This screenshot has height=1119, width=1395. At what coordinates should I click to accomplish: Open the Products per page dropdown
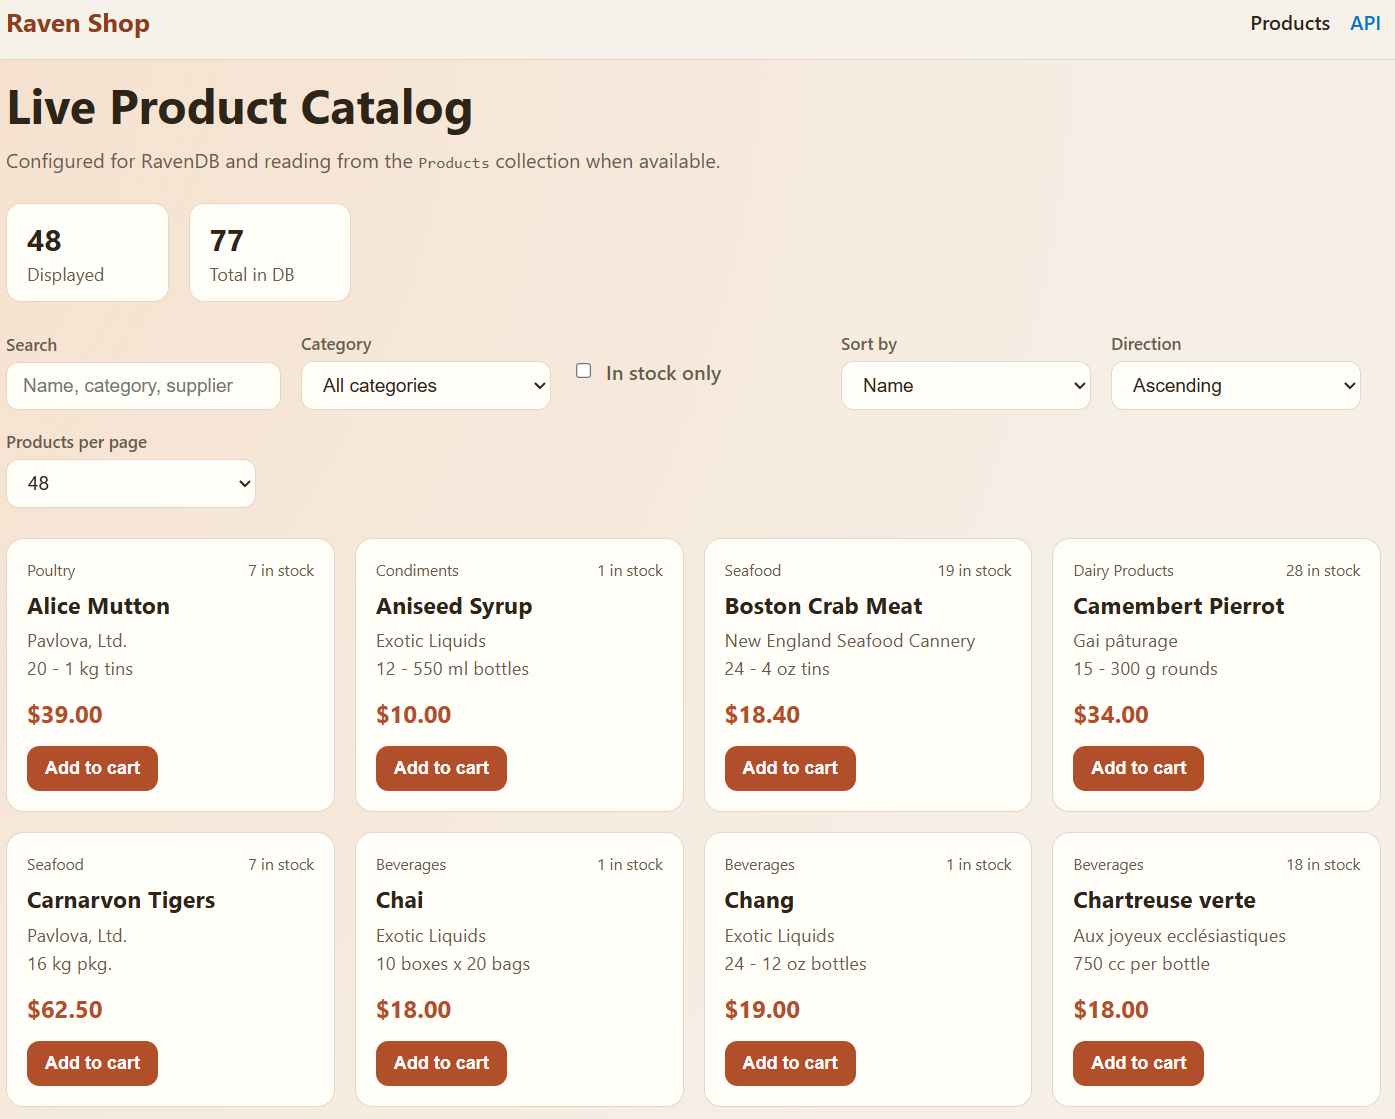tap(131, 484)
